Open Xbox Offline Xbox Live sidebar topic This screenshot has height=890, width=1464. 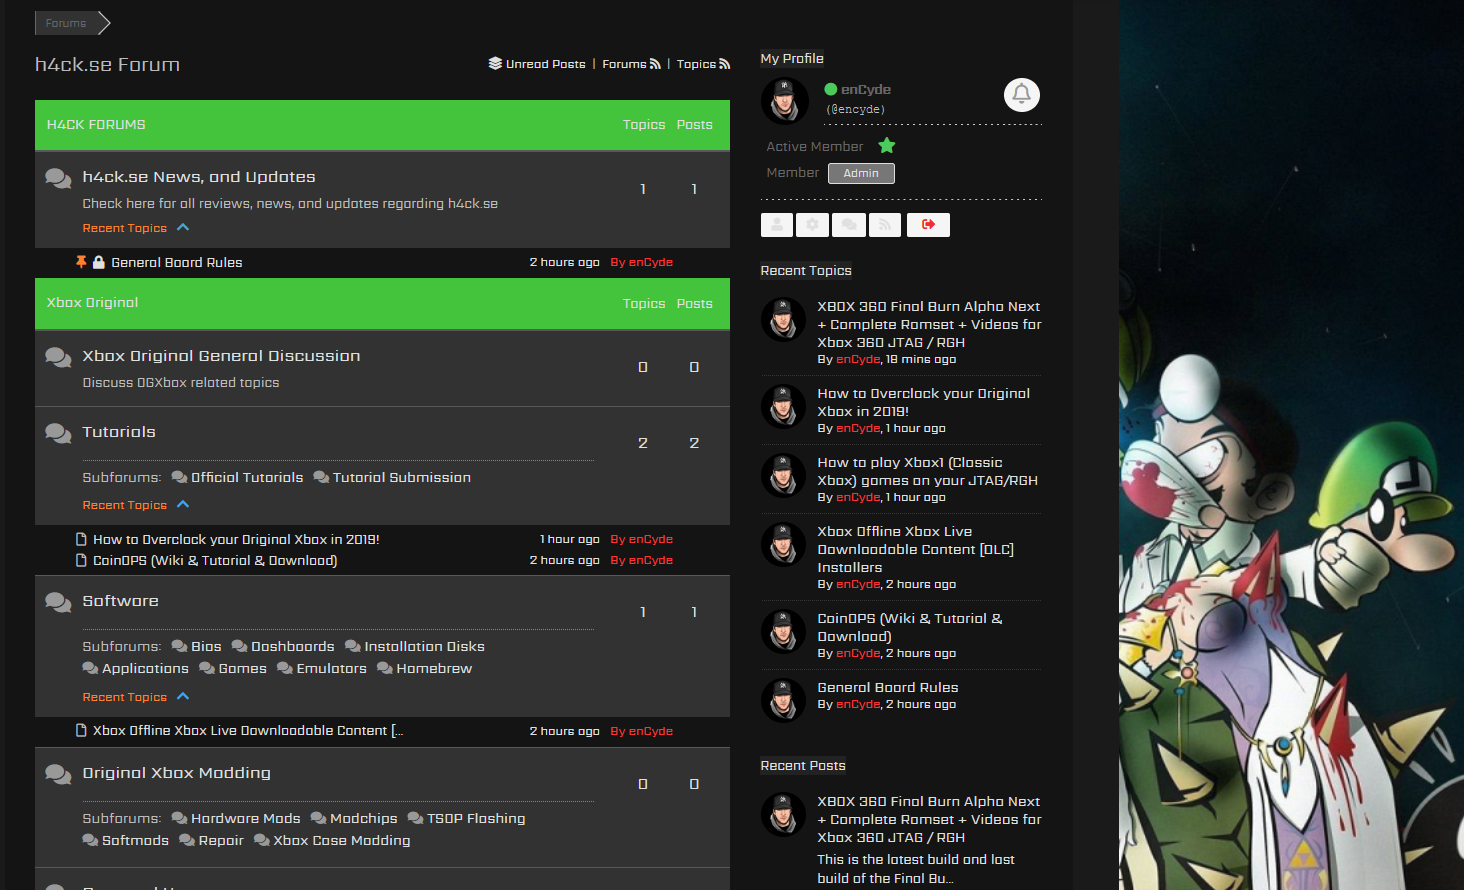(915, 549)
